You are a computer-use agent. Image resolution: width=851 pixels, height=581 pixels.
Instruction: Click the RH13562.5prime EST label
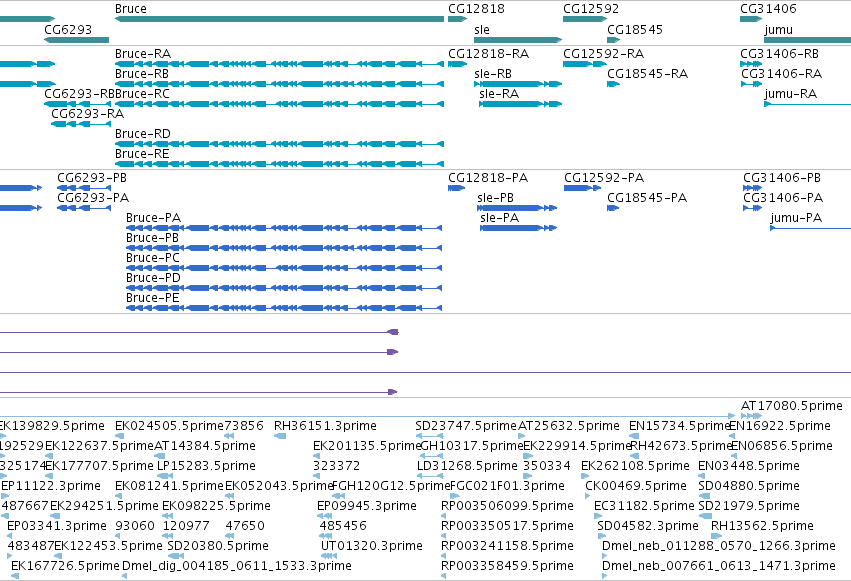pos(762,526)
